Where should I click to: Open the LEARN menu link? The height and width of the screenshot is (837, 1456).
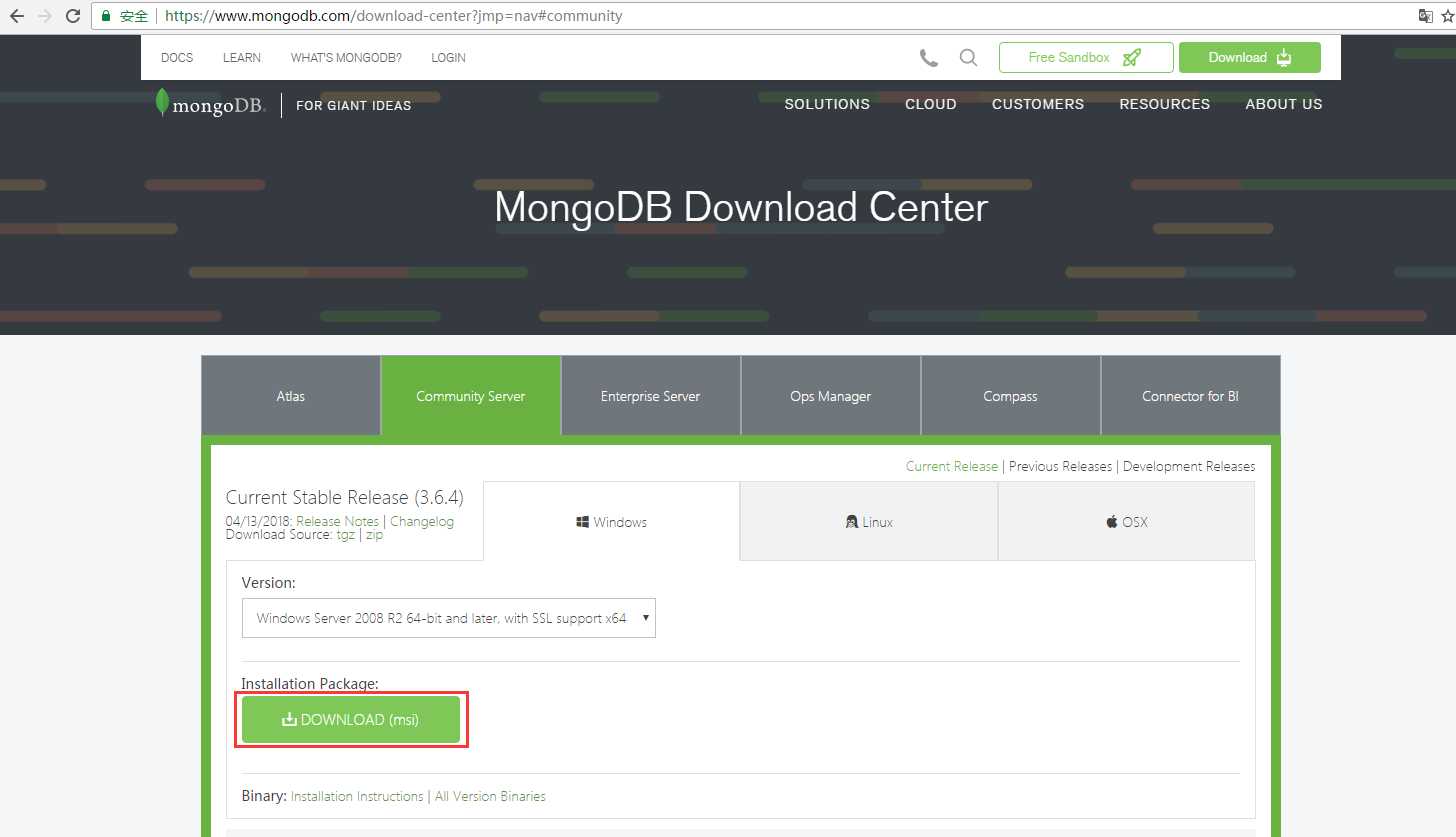point(242,58)
